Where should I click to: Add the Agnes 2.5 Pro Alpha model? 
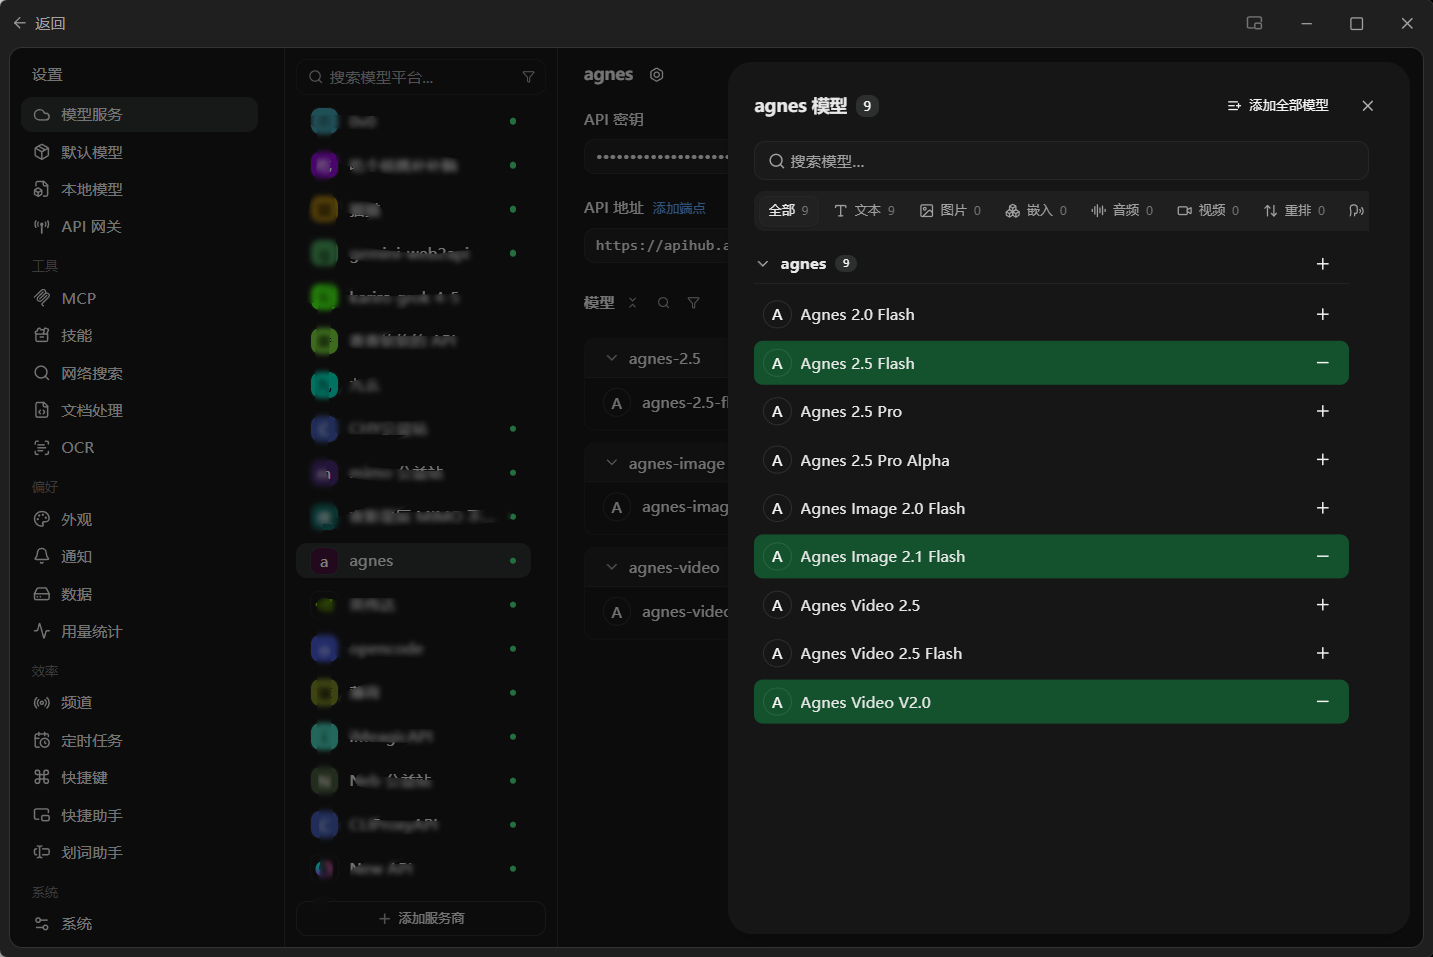[x=1323, y=460]
